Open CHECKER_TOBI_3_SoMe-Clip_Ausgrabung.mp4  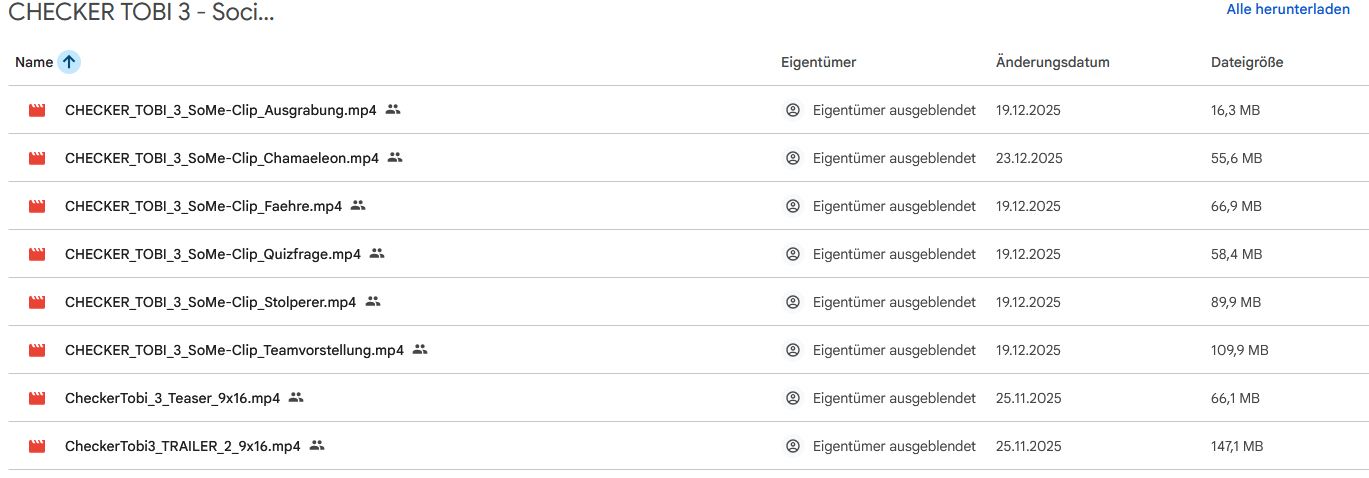click(220, 110)
